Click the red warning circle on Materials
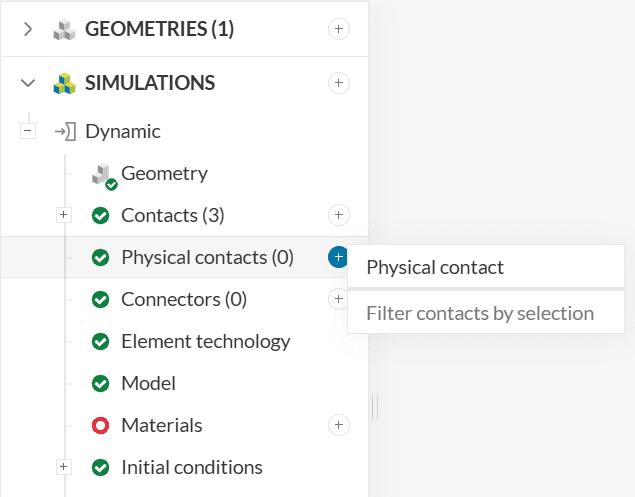 (100, 426)
